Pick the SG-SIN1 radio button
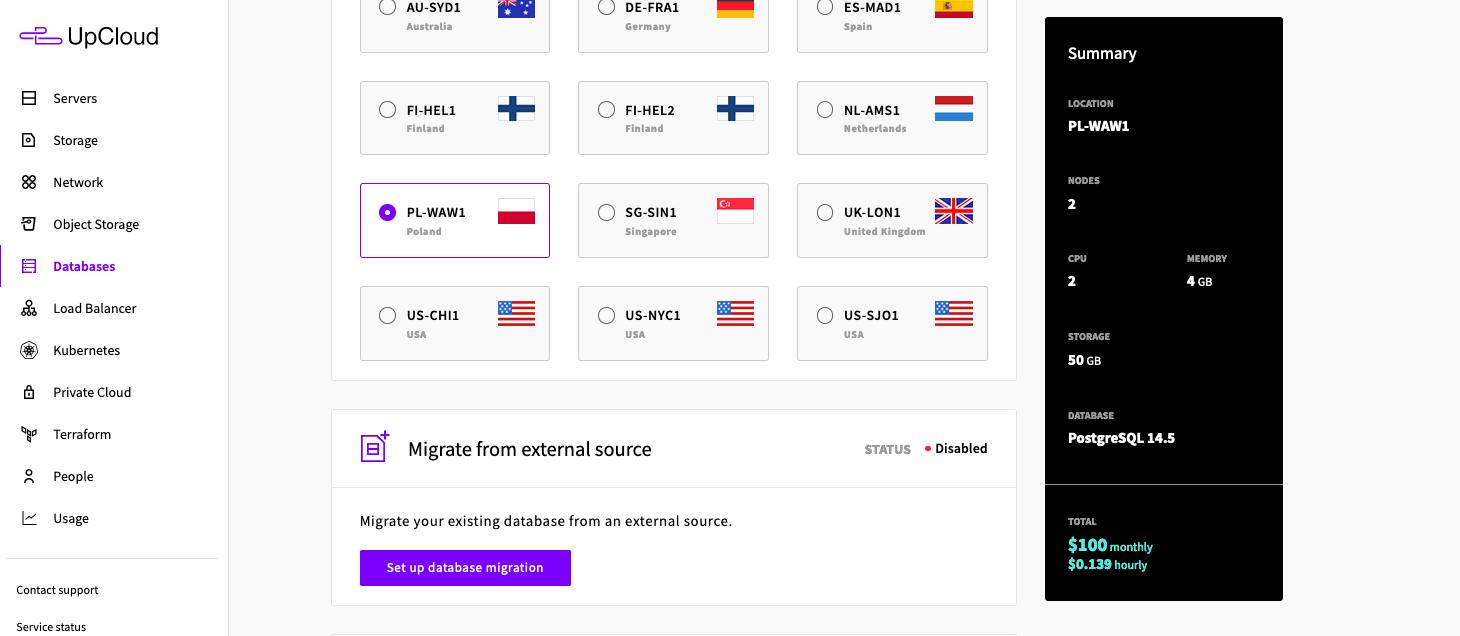The width and height of the screenshot is (1460, 636). click(x=606, y=212)
